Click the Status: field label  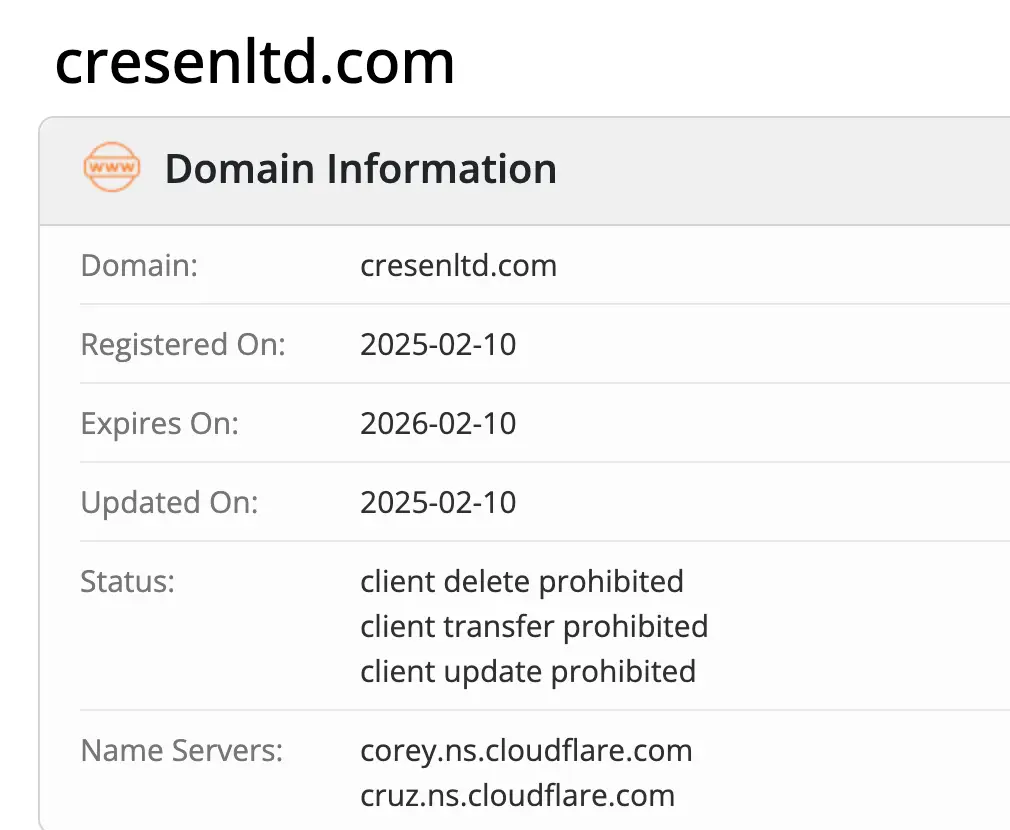pos(127,581)
